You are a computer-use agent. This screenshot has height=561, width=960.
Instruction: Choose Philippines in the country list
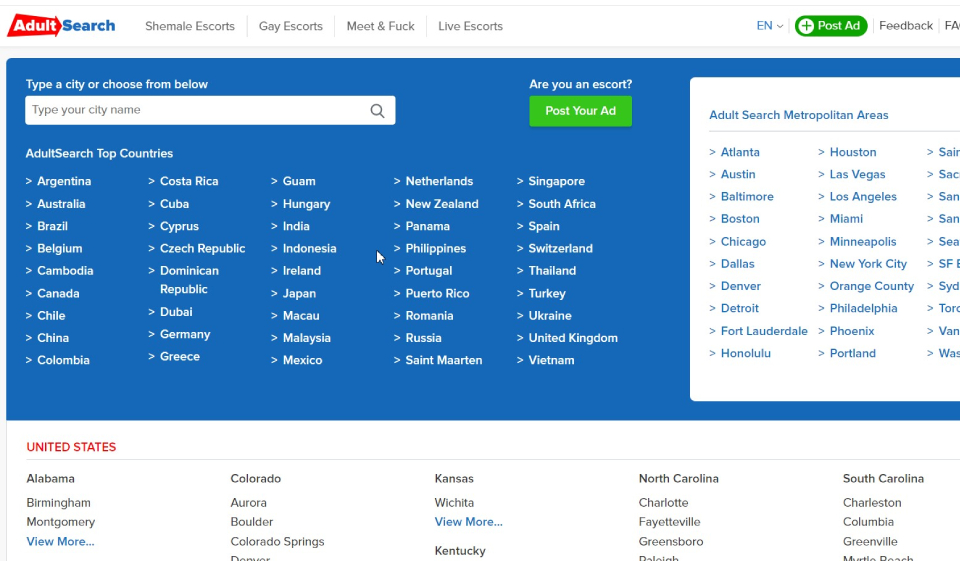coord(435,249)
